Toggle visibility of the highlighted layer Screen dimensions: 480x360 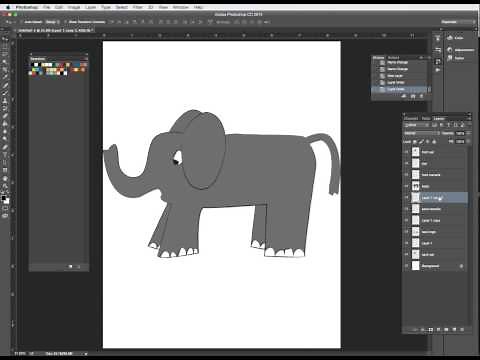click(x=407, y=197)
